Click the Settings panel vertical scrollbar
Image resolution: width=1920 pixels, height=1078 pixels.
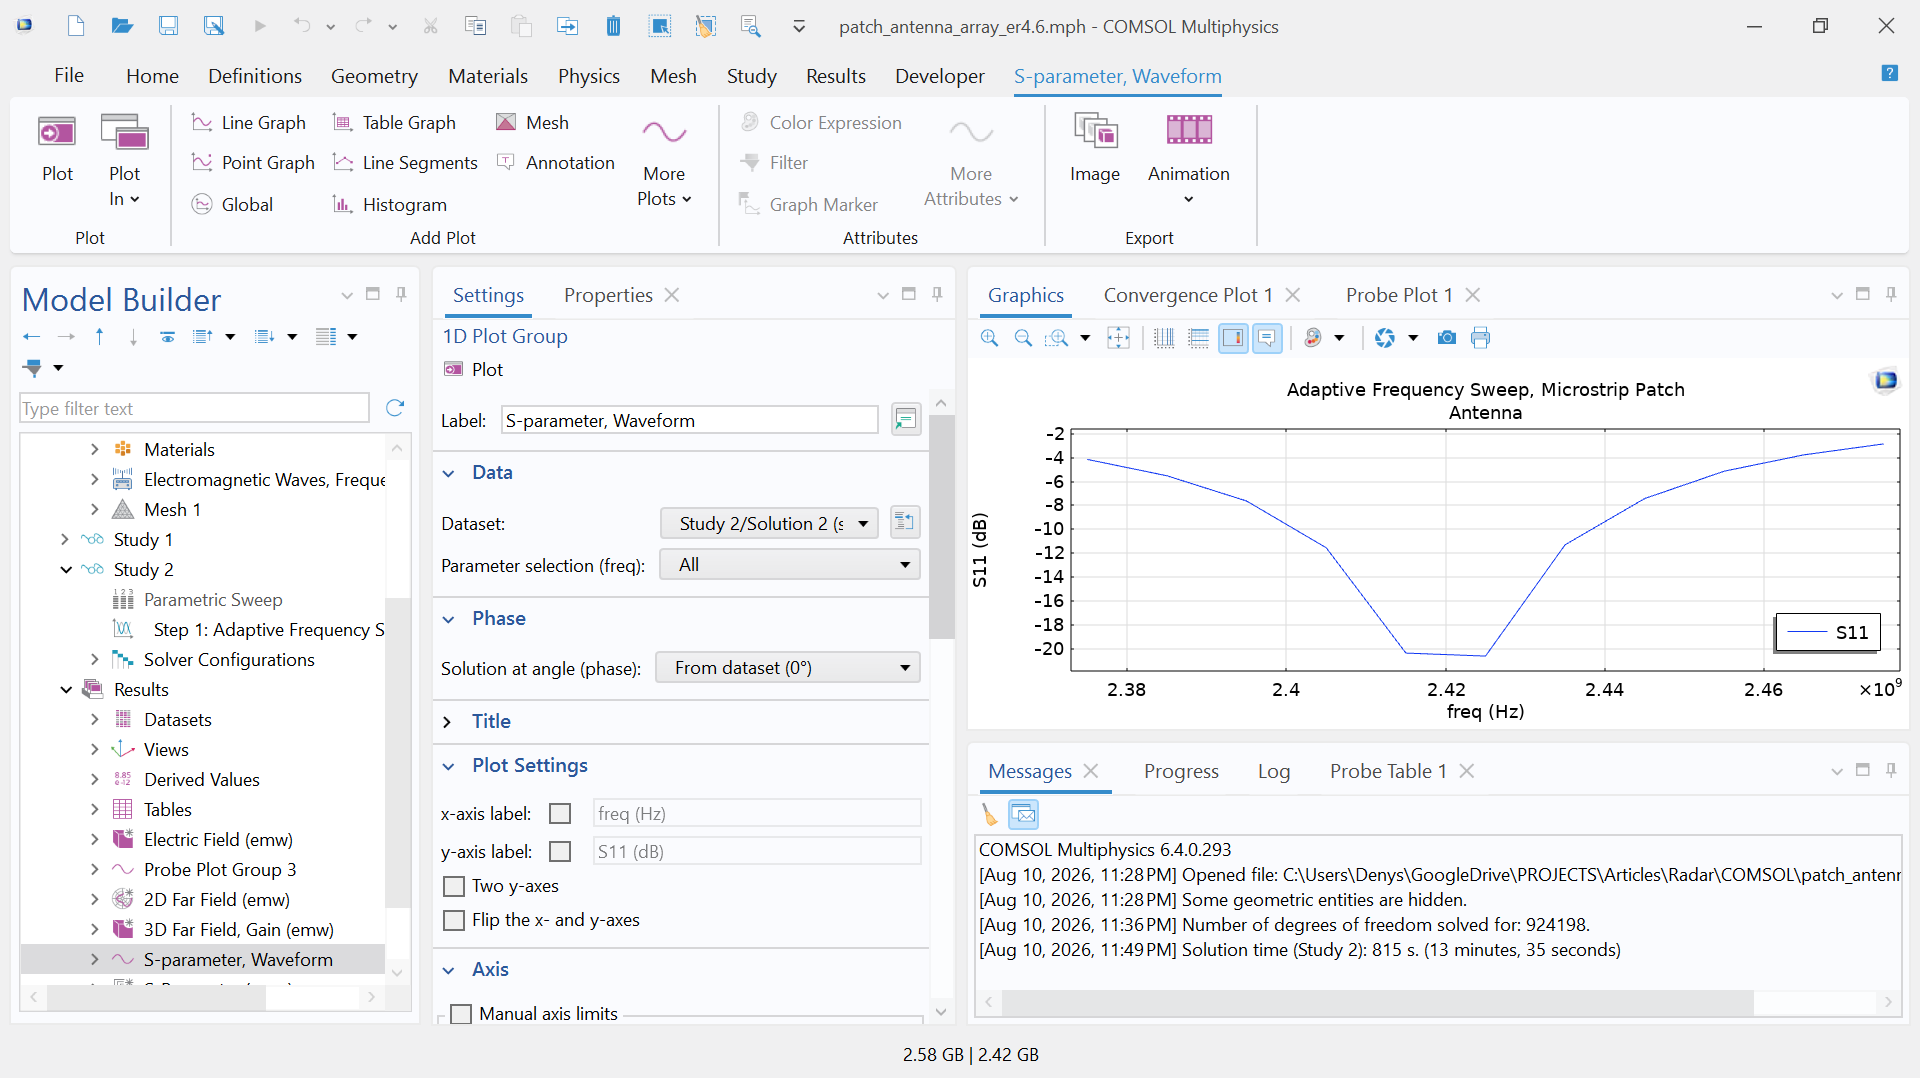point(941,527)
